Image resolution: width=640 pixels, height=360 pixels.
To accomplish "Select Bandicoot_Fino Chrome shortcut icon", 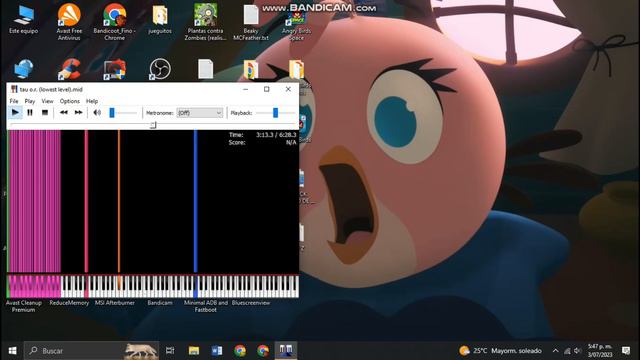I will pyautogui.click(x=114, y=22).
